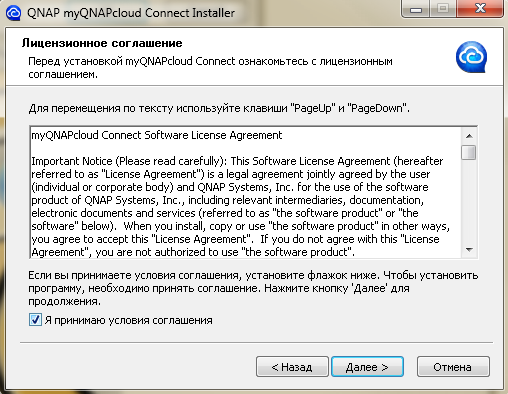Click inside the license agreement text box
The height and width of the screenshot is (394, 508).
pos(246,193)
